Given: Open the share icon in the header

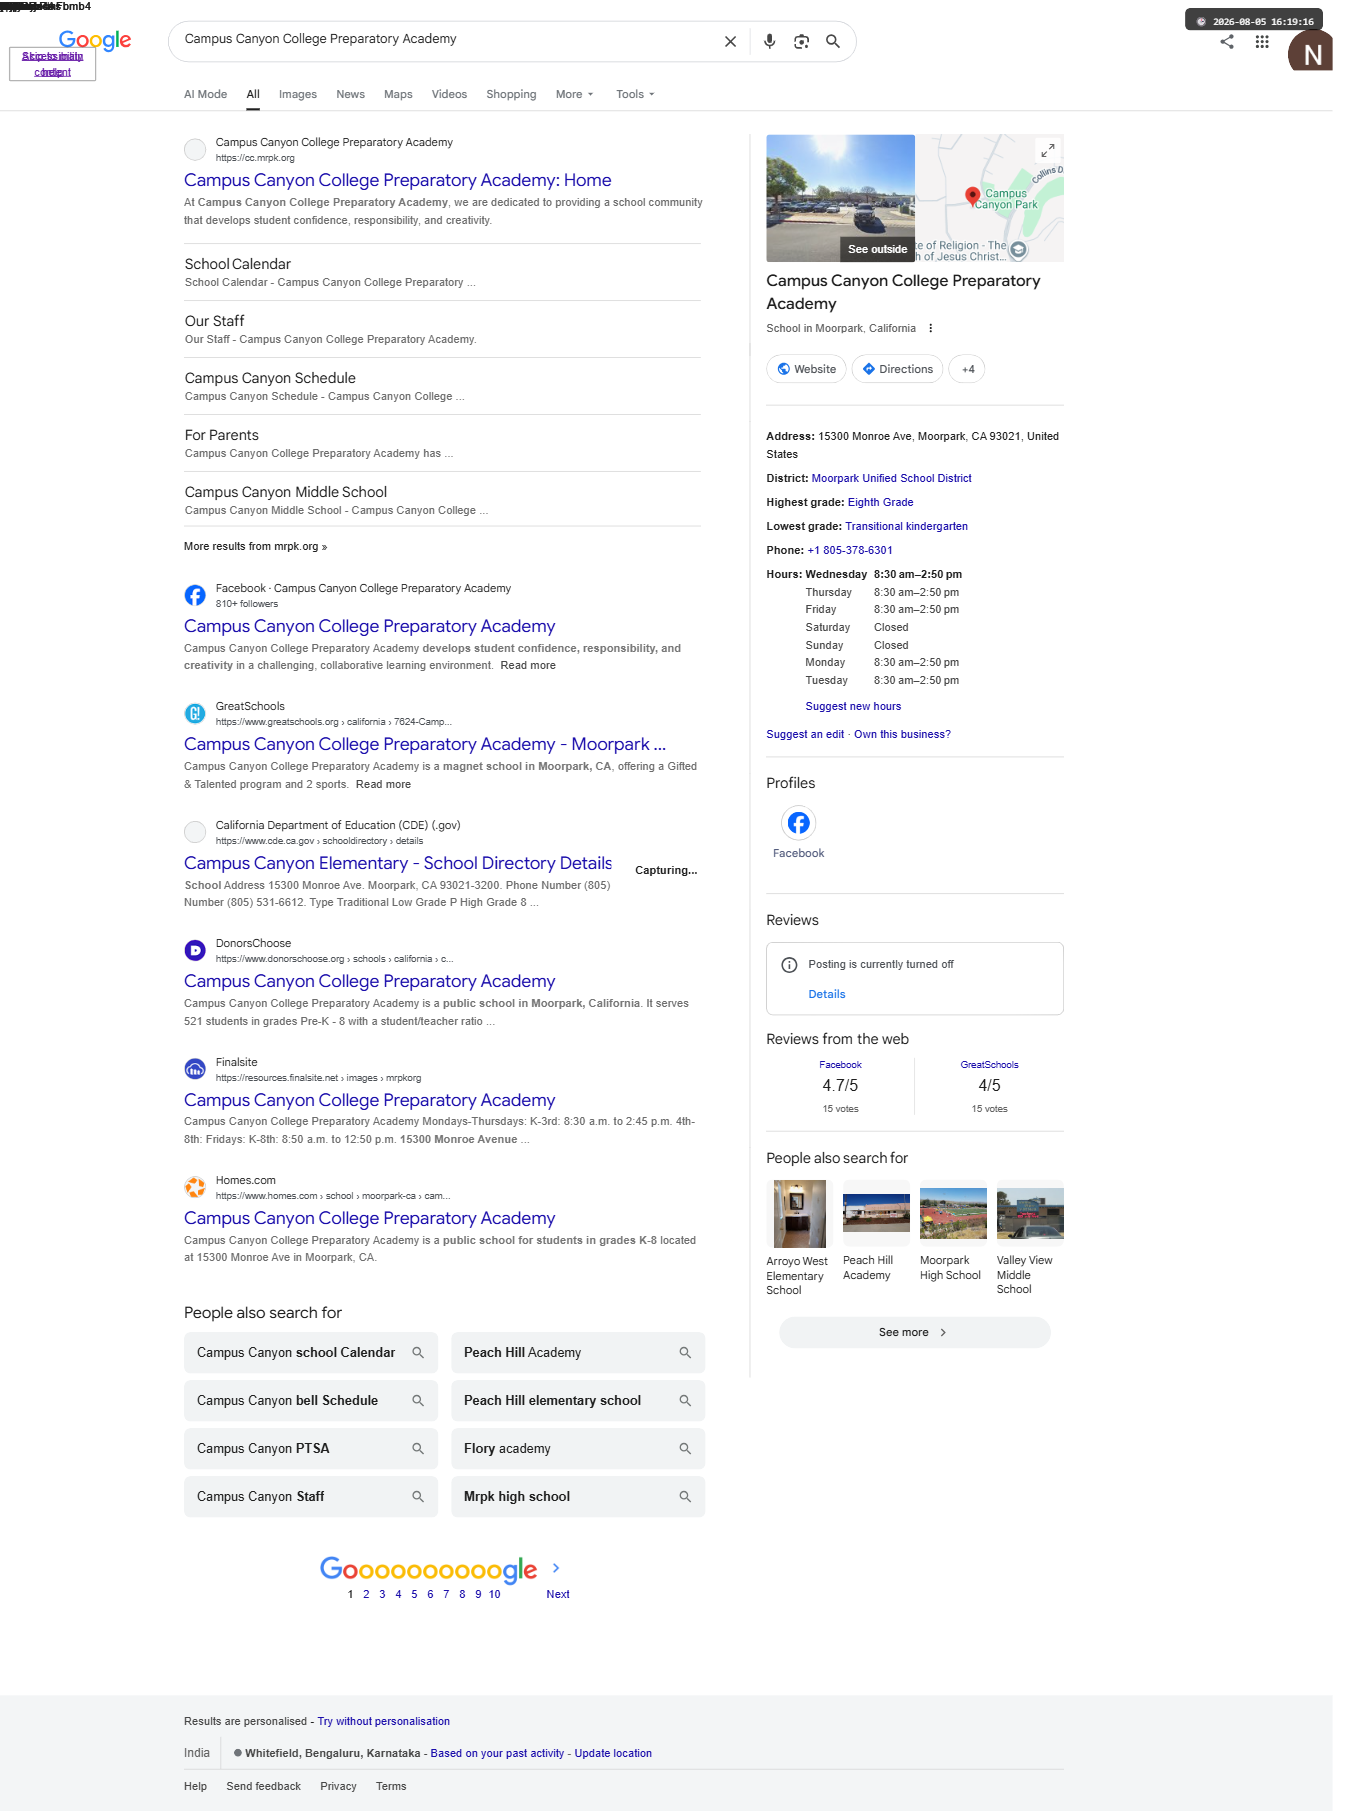Looking at the screenshot, I should [1227, 41].
